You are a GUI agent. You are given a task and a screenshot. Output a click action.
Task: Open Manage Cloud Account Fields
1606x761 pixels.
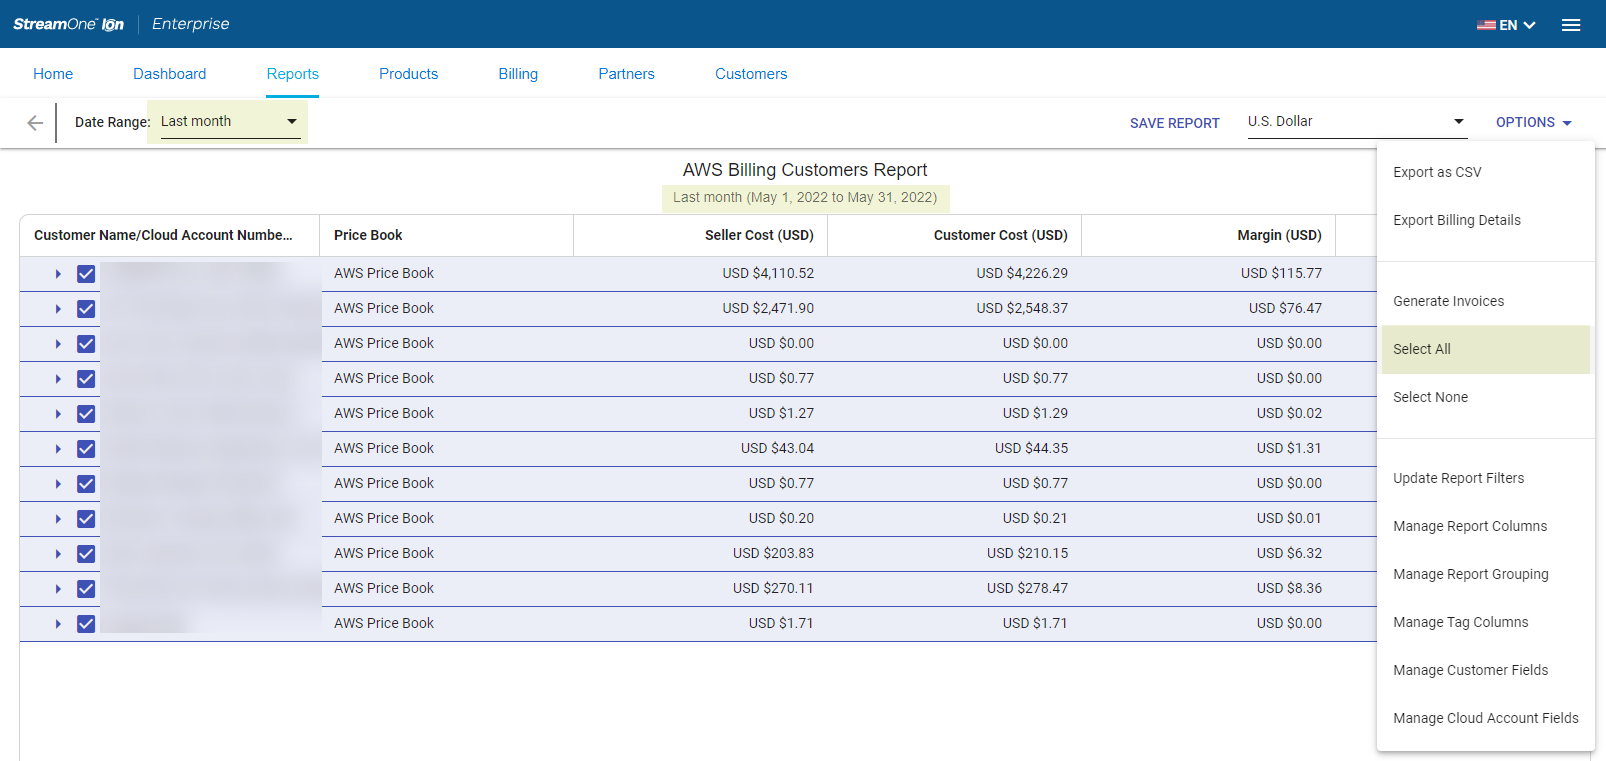pos(1486,718)
